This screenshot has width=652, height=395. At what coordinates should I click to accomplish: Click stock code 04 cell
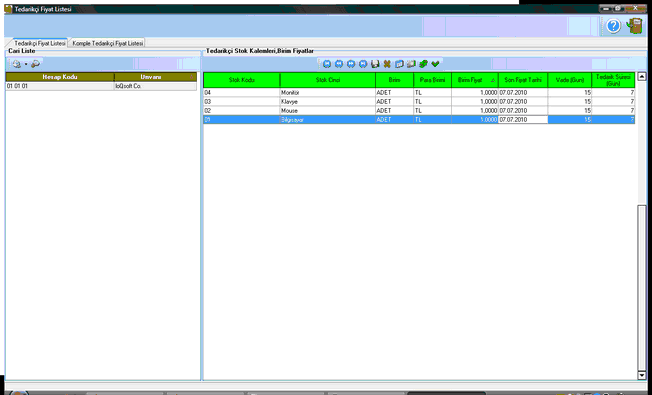242,93
